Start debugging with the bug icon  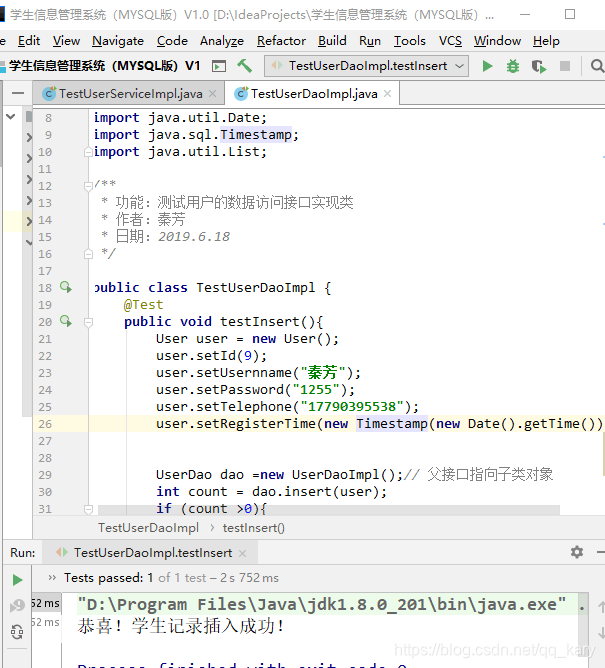[x=513, y=66]
